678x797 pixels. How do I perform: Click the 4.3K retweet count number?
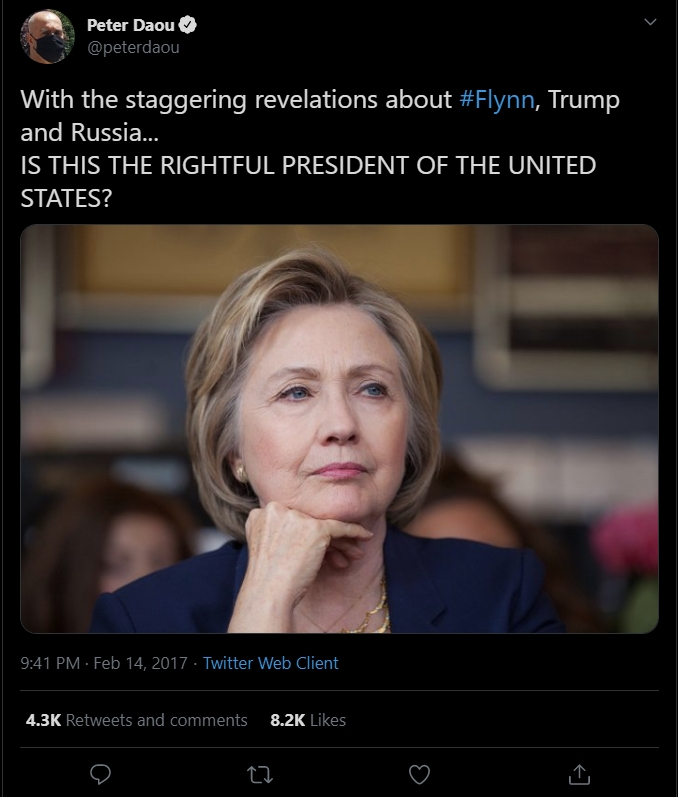coord(43,720)
